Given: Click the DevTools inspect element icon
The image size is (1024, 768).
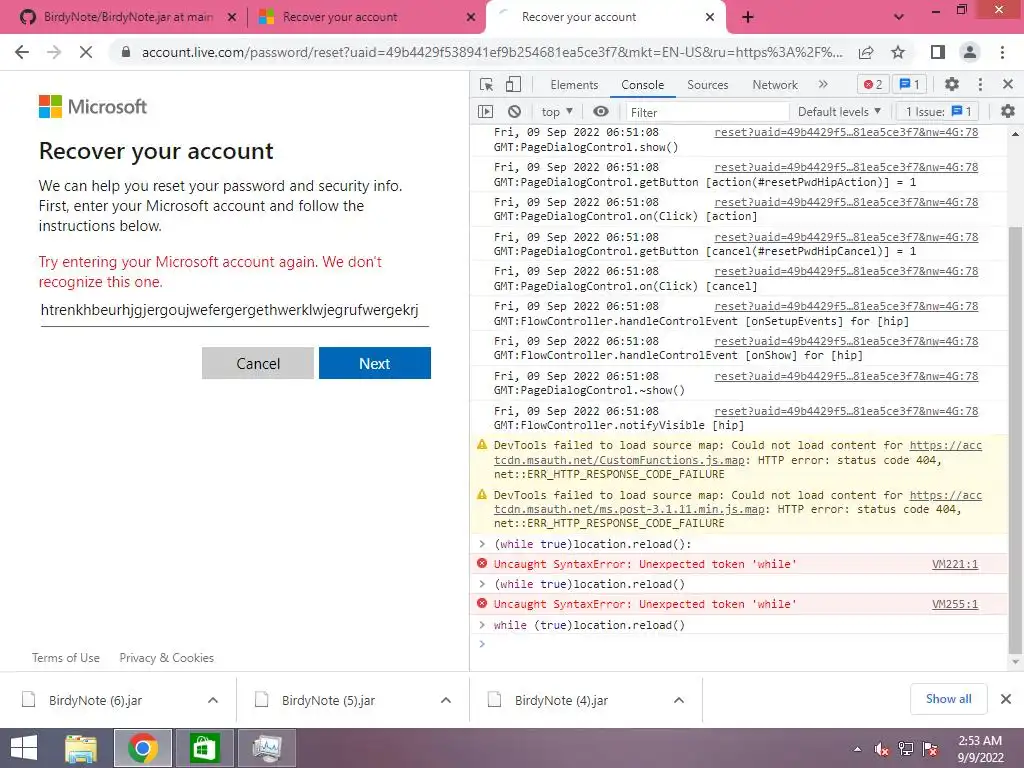Looking at the screenshot, I should (x=486, y=85).
